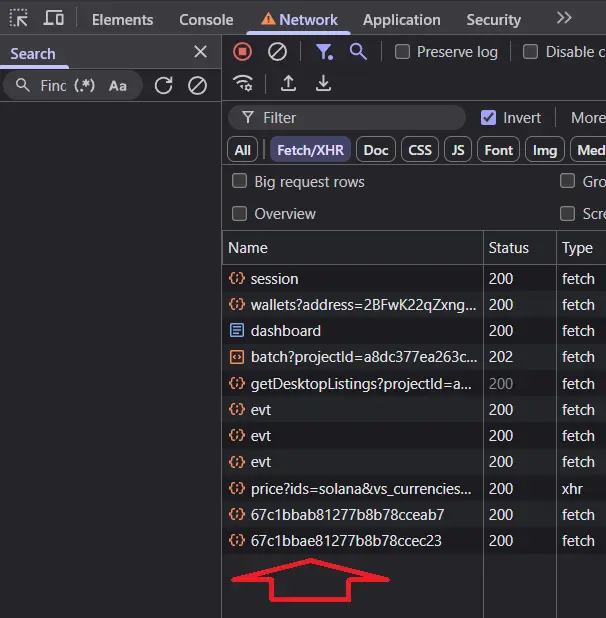Open network conditions wifi settings icon

pyautogui.click(x=243, y=83)
